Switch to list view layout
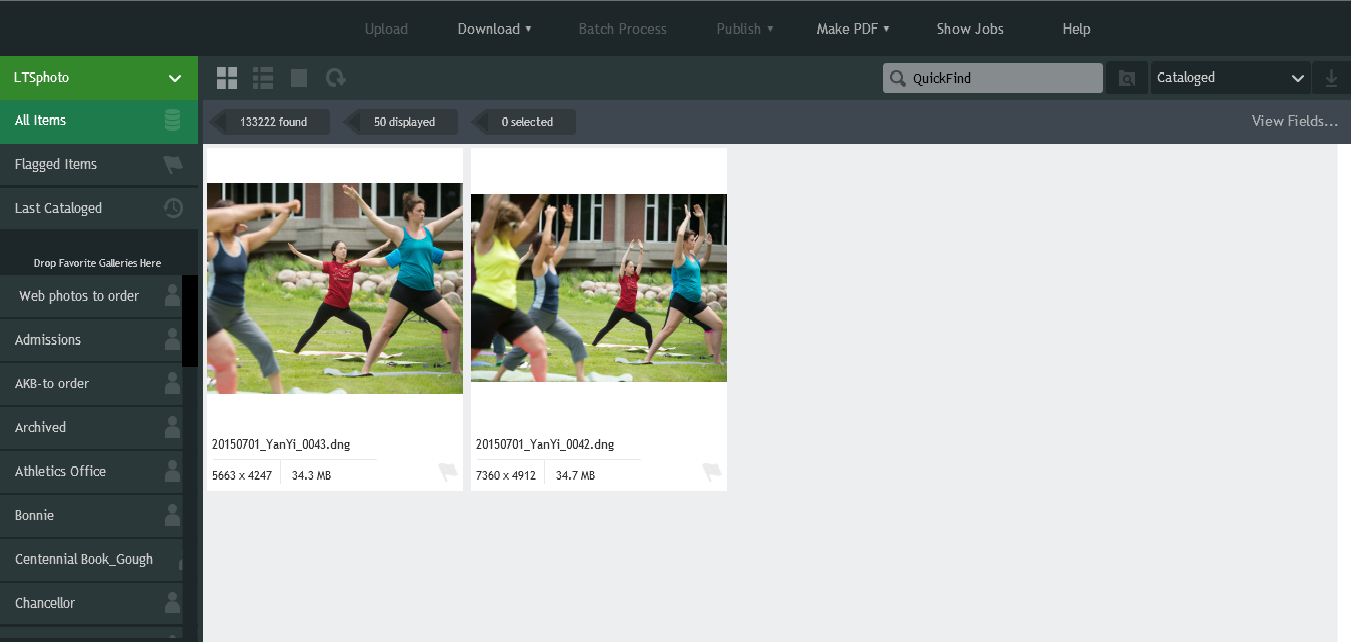Screen dimensions: 1351x642 tap(263, 78)
